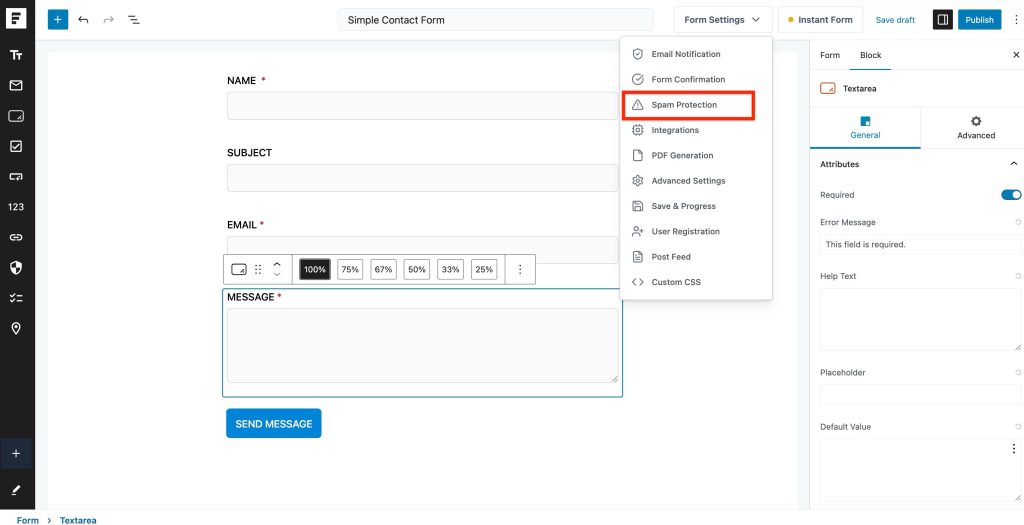Viewport: 1024px width, 525px height.
Task: Click the Formidable logo icon
Action: [x=16, y=18]
